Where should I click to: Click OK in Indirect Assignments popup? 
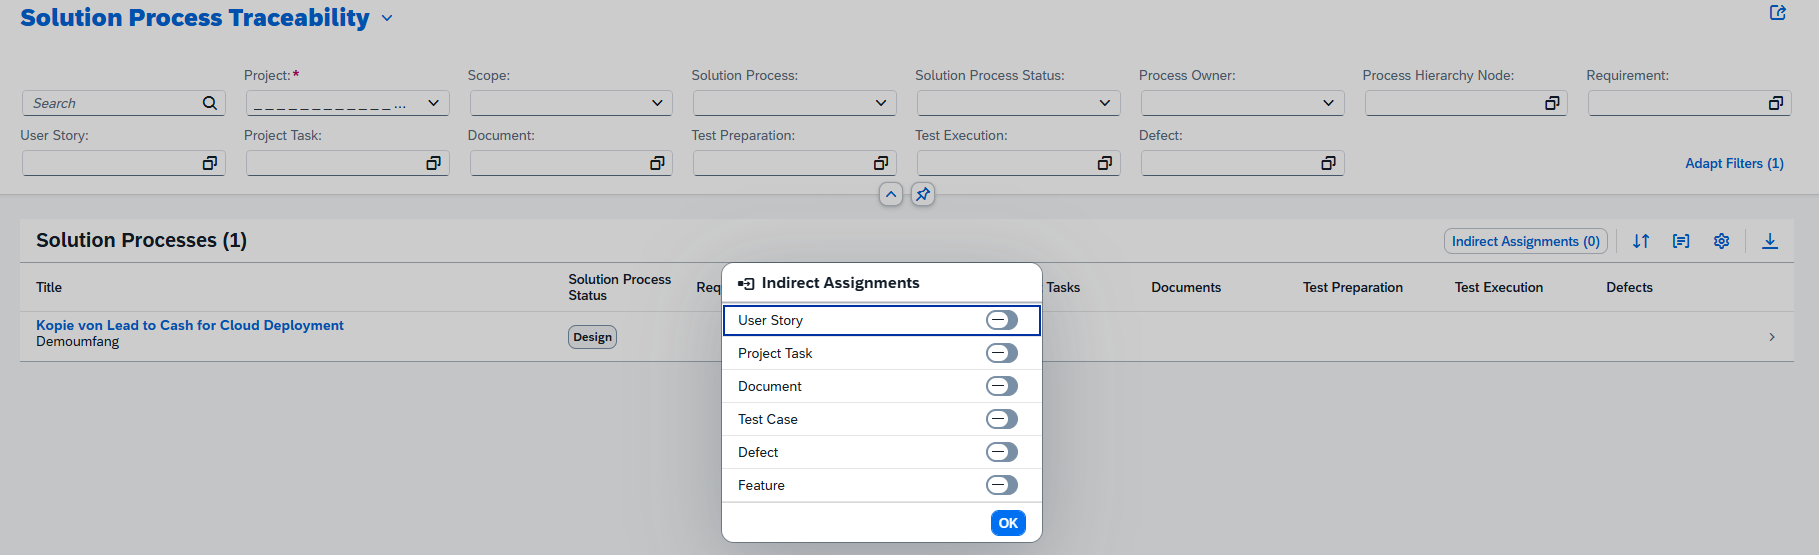point(1007,523)
